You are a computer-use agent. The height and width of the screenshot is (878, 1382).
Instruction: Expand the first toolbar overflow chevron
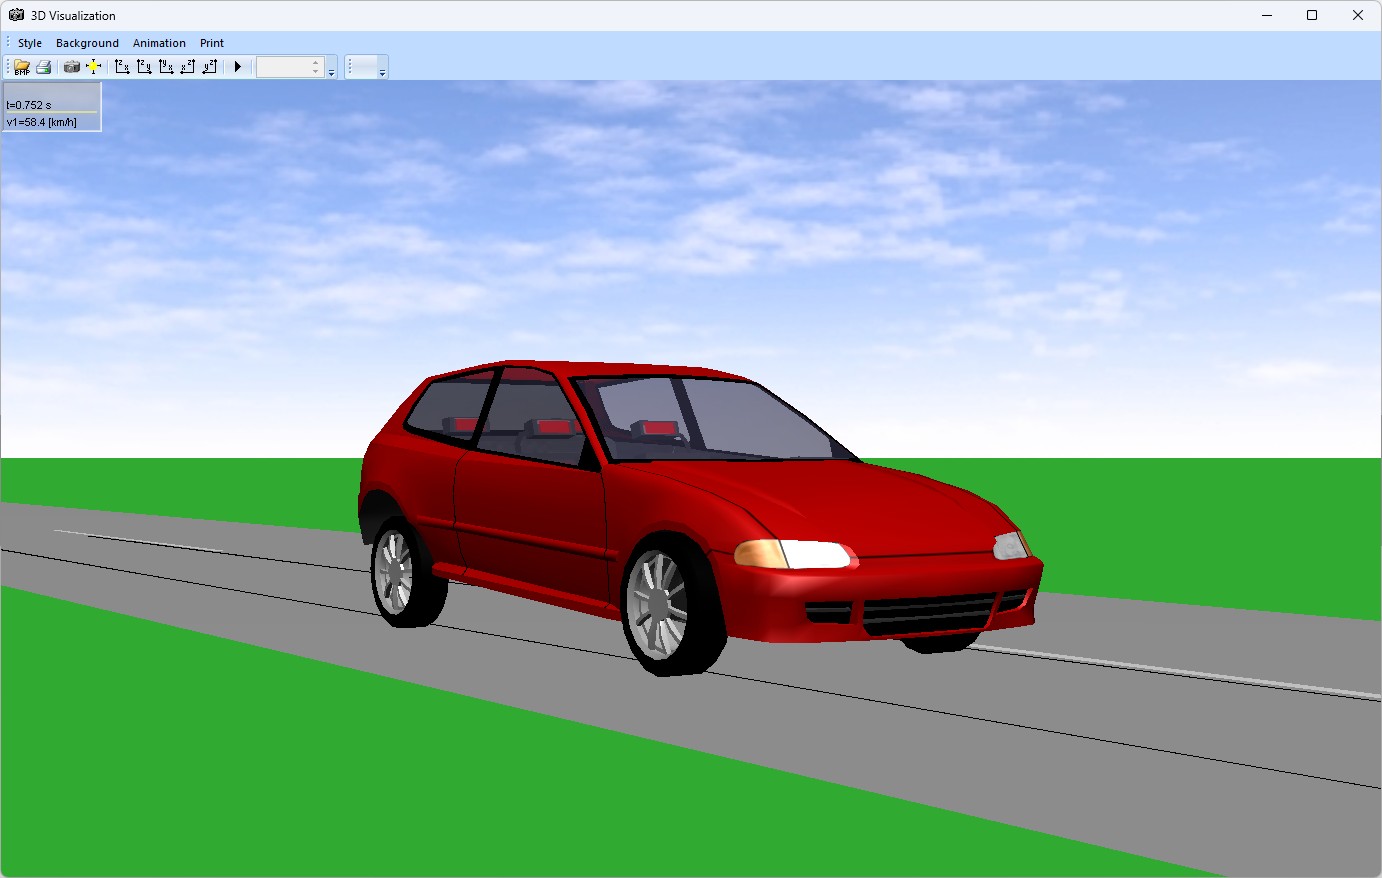[331, 71]
